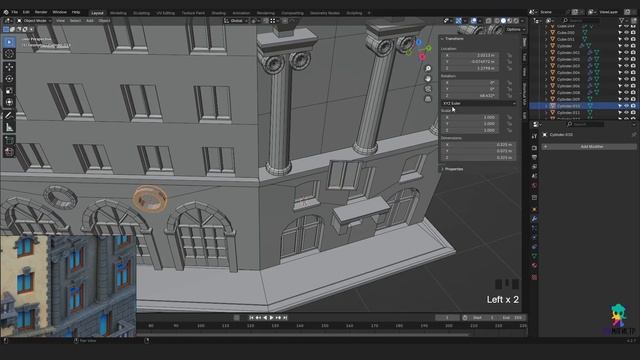Activate the Scale tool
The height and width of the screenshot is (360, 640).
(x=9, y=91)
